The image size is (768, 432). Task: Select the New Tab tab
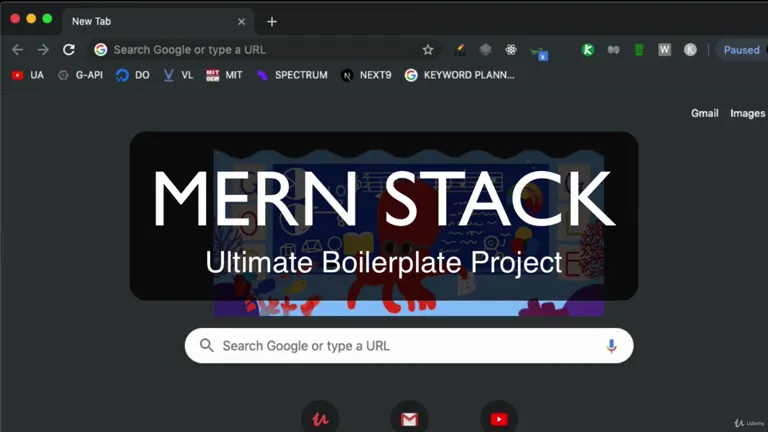coord(157,22)
